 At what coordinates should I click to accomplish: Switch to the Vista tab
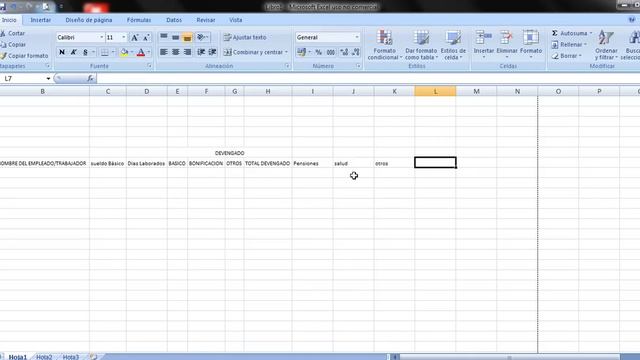(x=236, y=20)
